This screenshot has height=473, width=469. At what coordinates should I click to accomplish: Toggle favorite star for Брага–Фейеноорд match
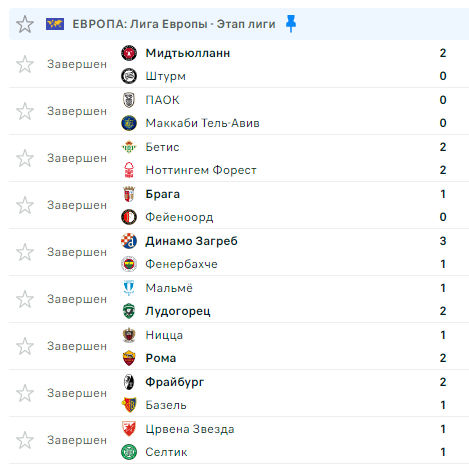[x=25, y=205]
